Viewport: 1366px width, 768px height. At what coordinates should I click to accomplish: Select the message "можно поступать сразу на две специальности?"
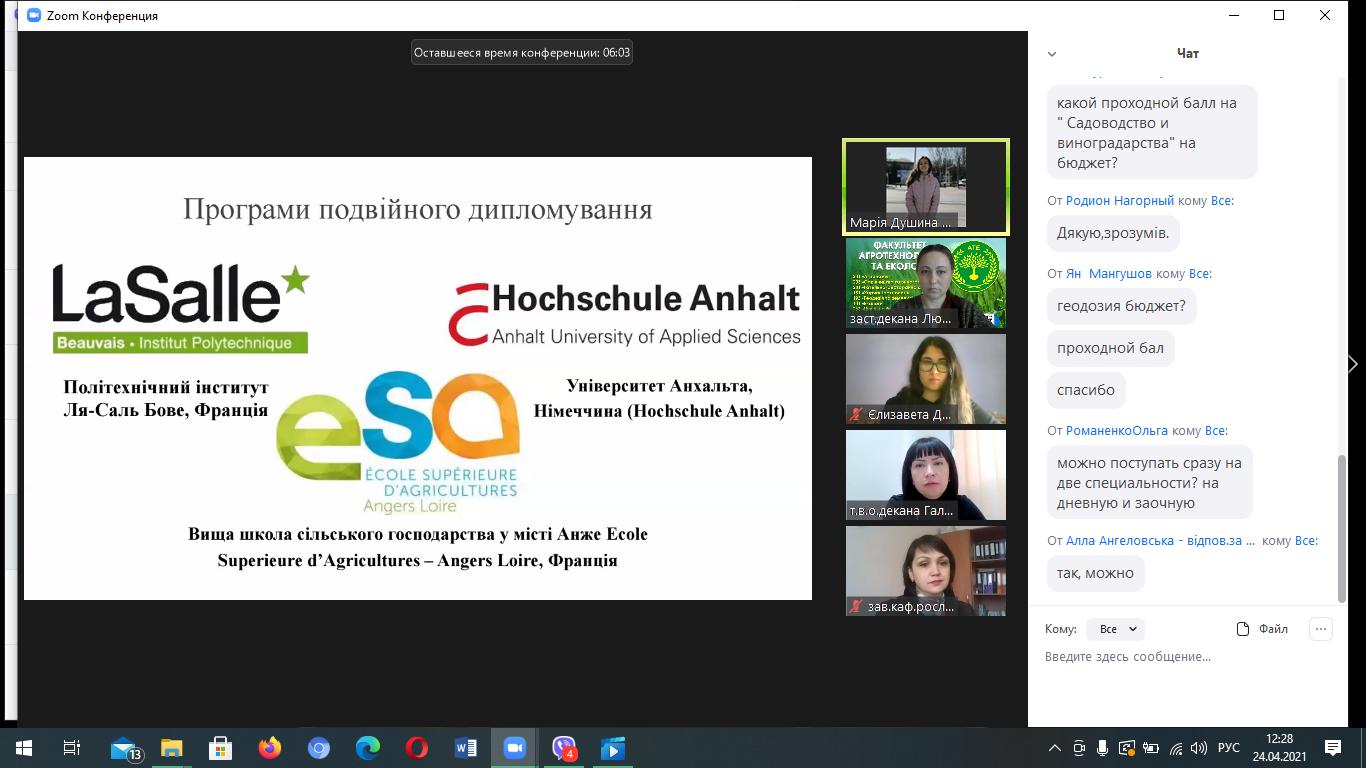tap(1149, 483)
